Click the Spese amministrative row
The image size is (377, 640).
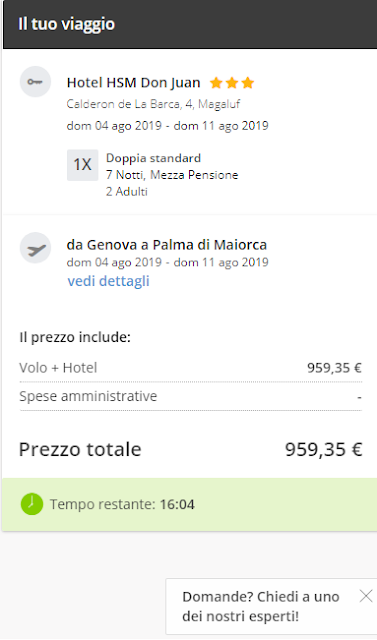191,396
